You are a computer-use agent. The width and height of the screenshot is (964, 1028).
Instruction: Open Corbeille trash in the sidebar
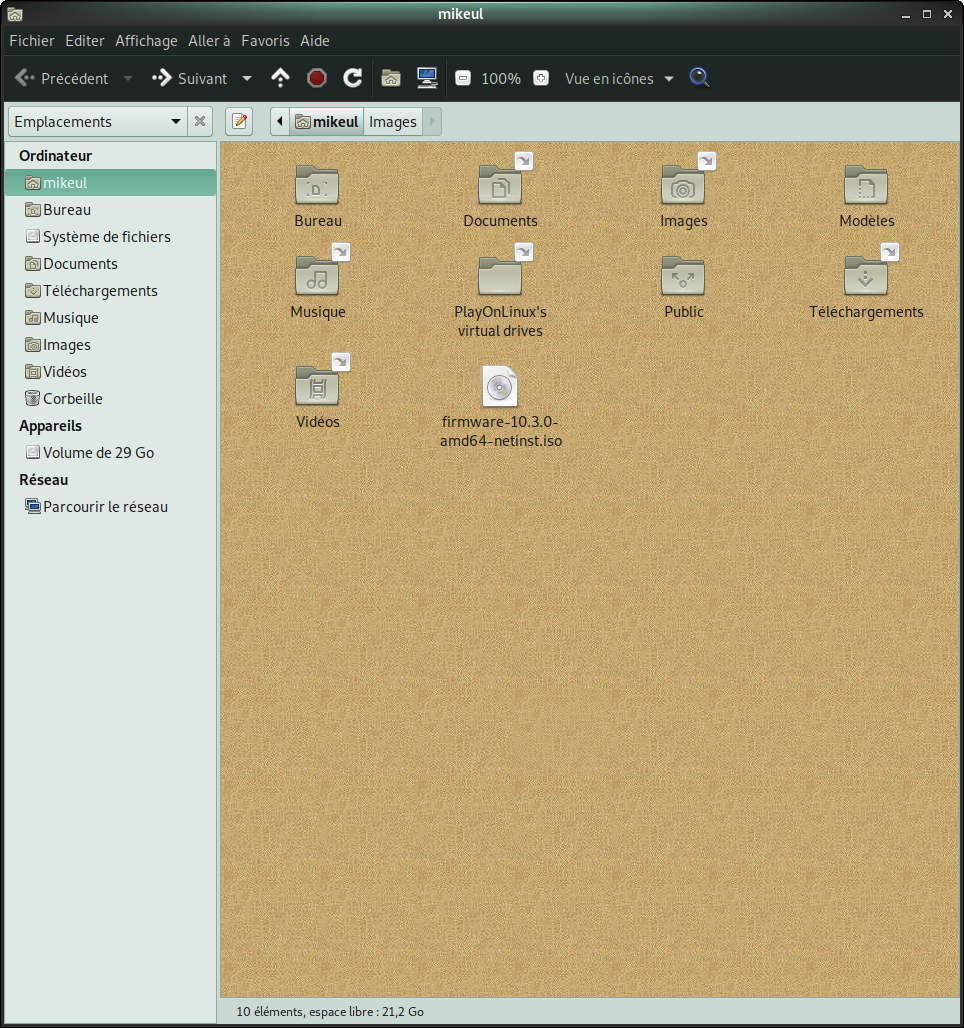(x=110, y=399)
